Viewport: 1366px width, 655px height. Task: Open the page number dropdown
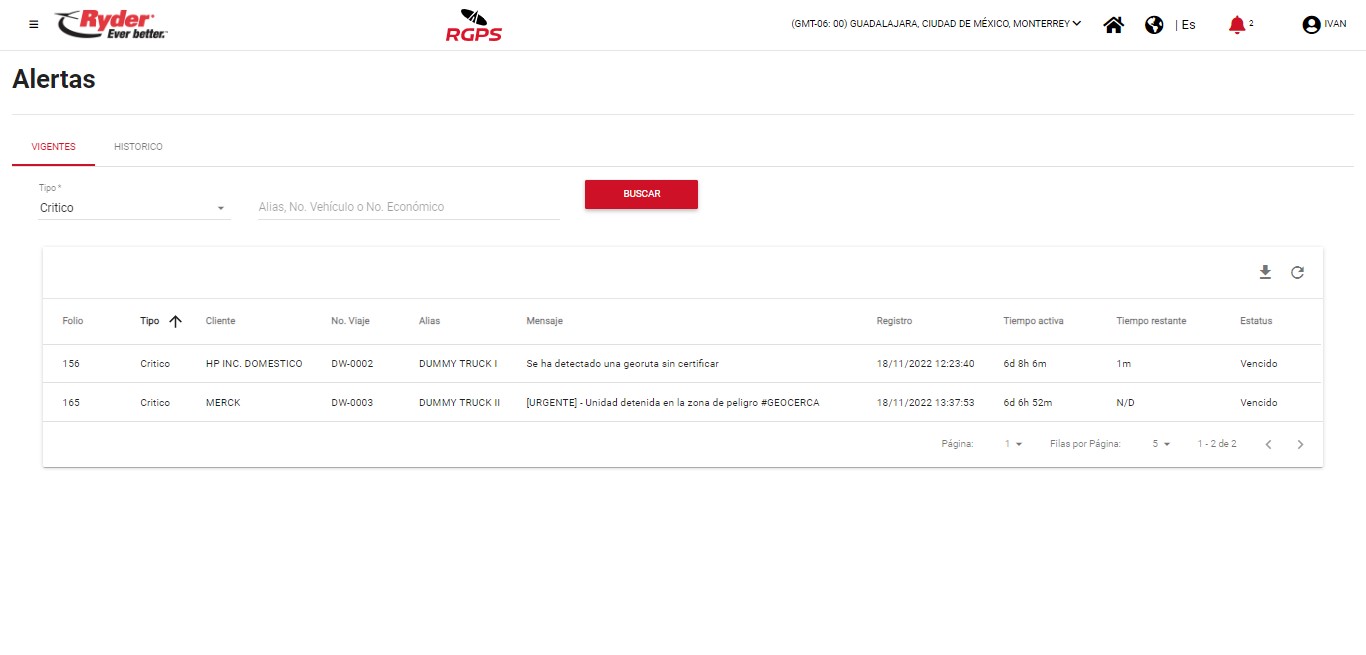(1013, 444)
